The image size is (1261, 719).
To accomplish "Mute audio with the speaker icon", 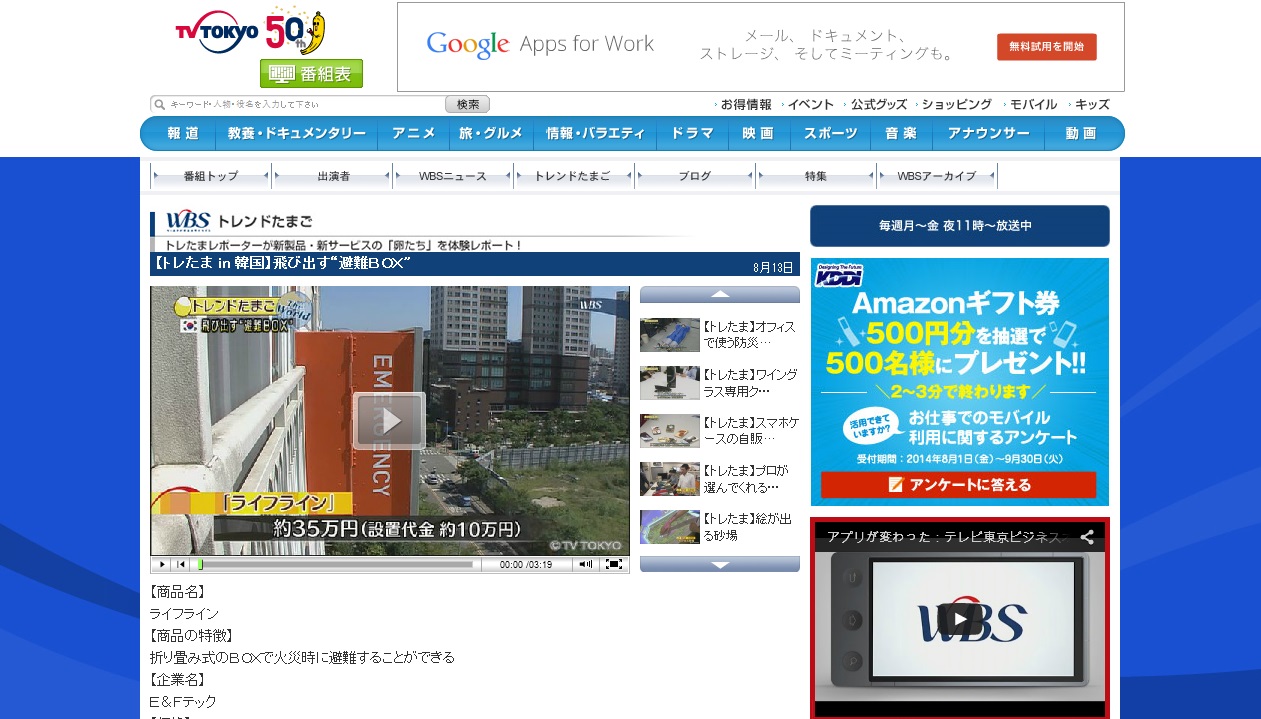I will click(x=586, y=564).
